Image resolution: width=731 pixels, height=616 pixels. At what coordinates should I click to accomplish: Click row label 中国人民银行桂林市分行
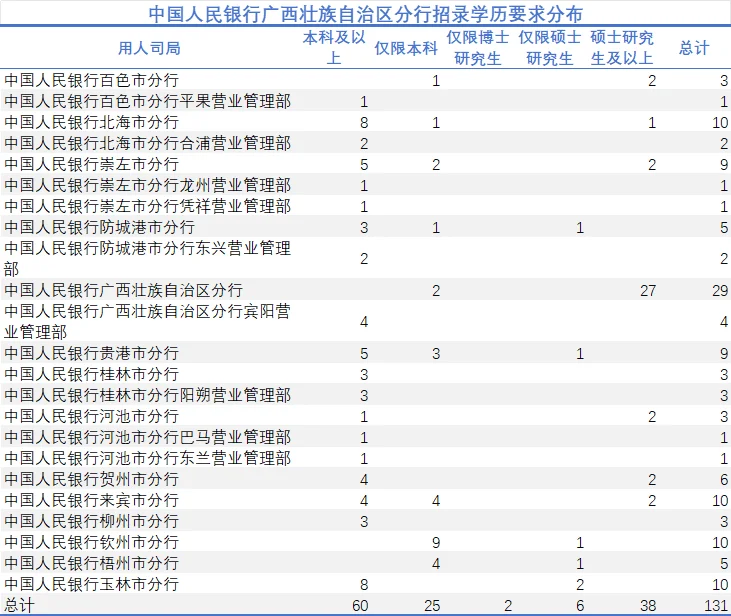pos(91,374)
